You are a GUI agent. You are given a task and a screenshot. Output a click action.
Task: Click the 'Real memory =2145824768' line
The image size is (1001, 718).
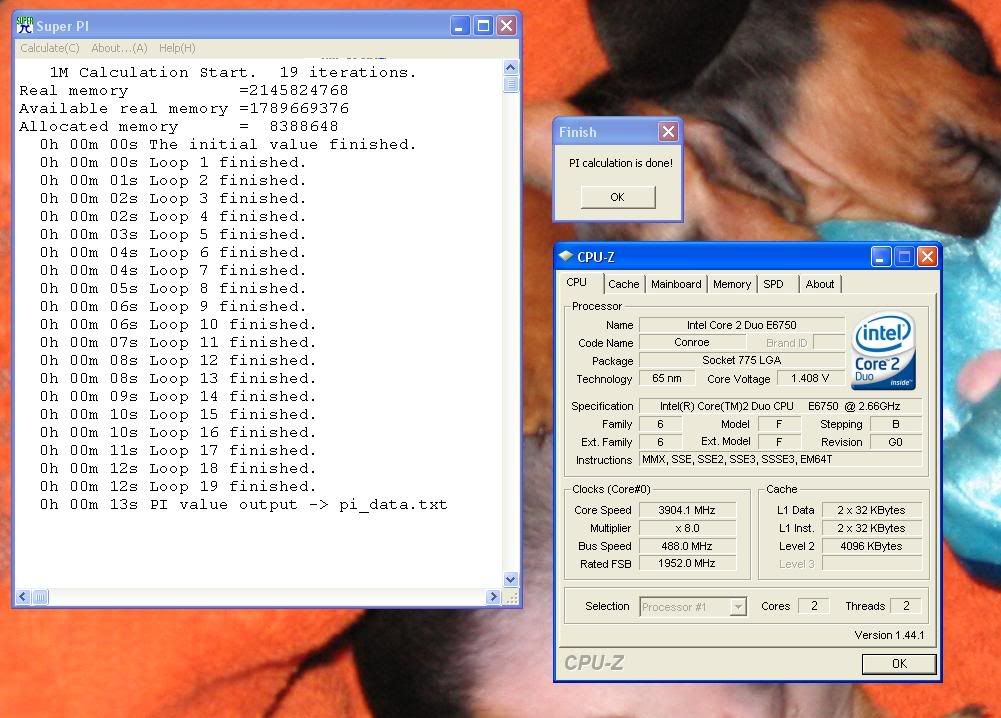184,90
